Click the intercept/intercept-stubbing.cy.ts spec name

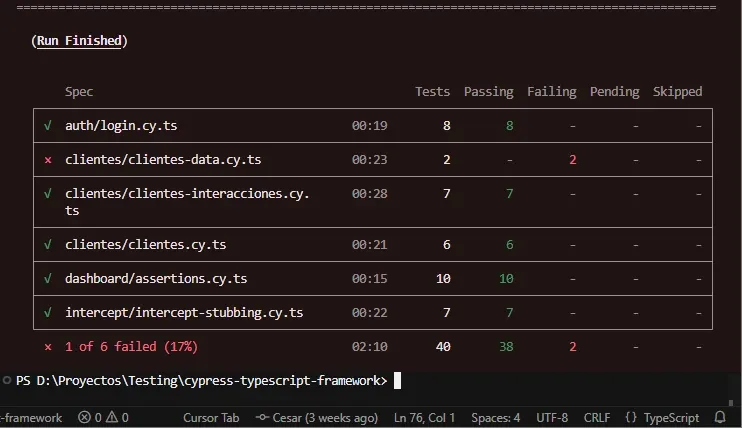[x=184, y=312]
